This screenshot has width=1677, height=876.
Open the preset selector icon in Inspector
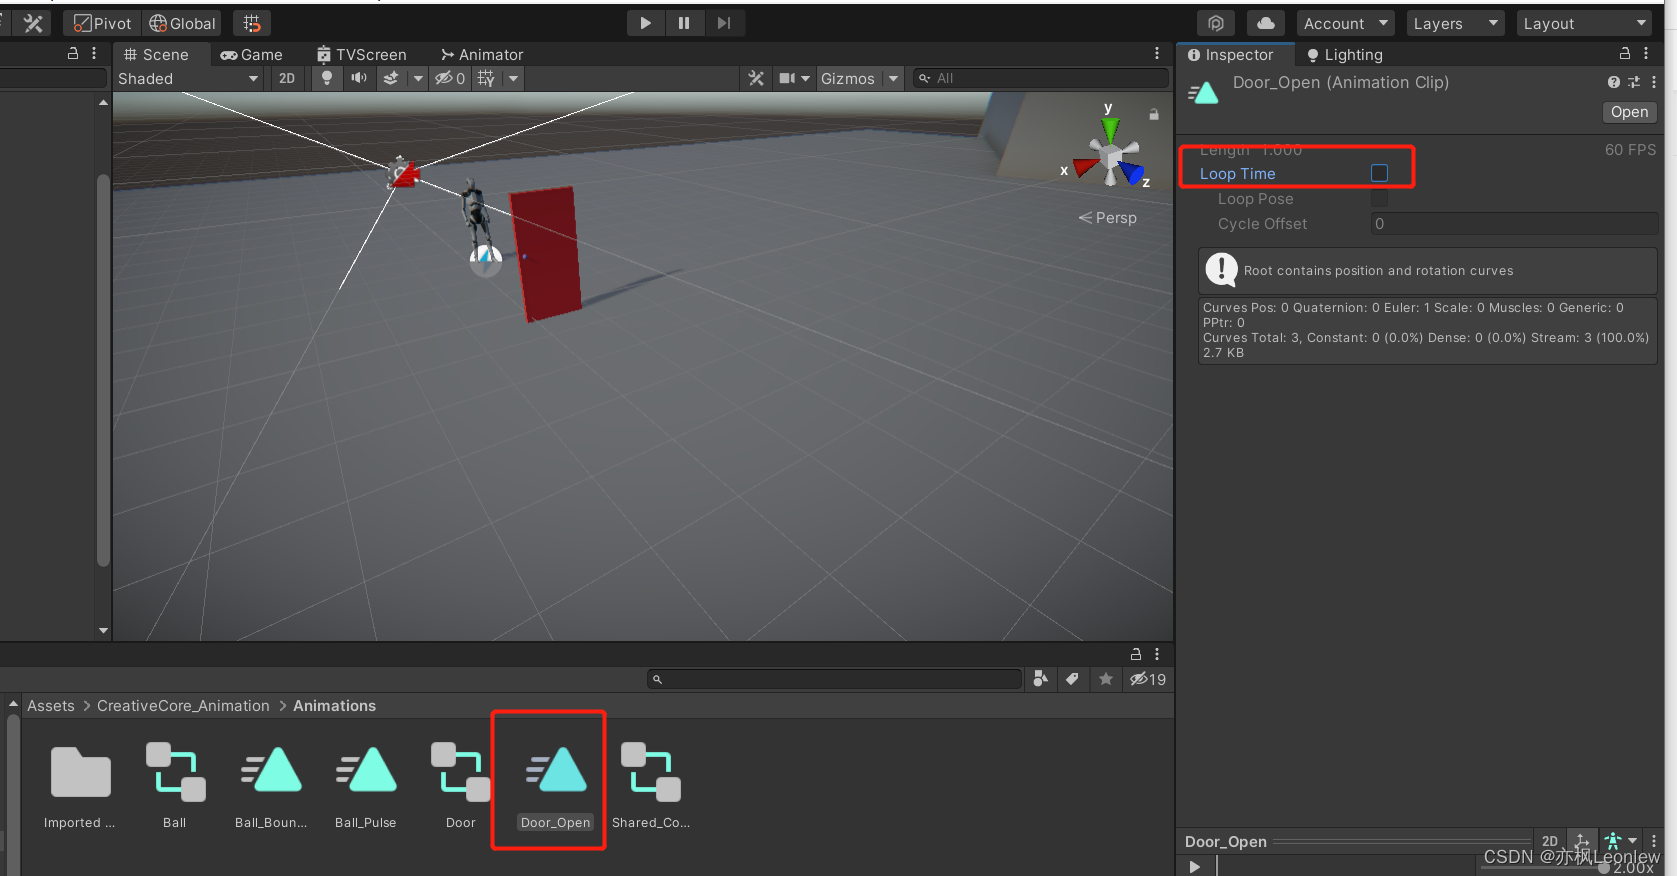[1634, 82]
